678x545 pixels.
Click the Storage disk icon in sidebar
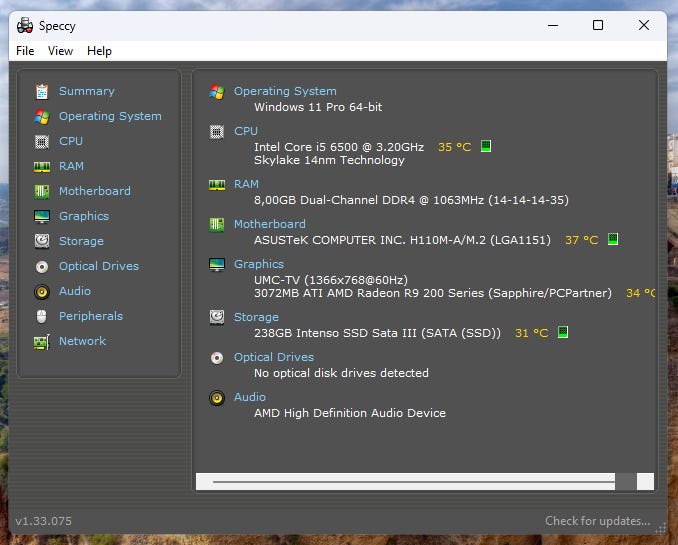(x=42, y=241)
